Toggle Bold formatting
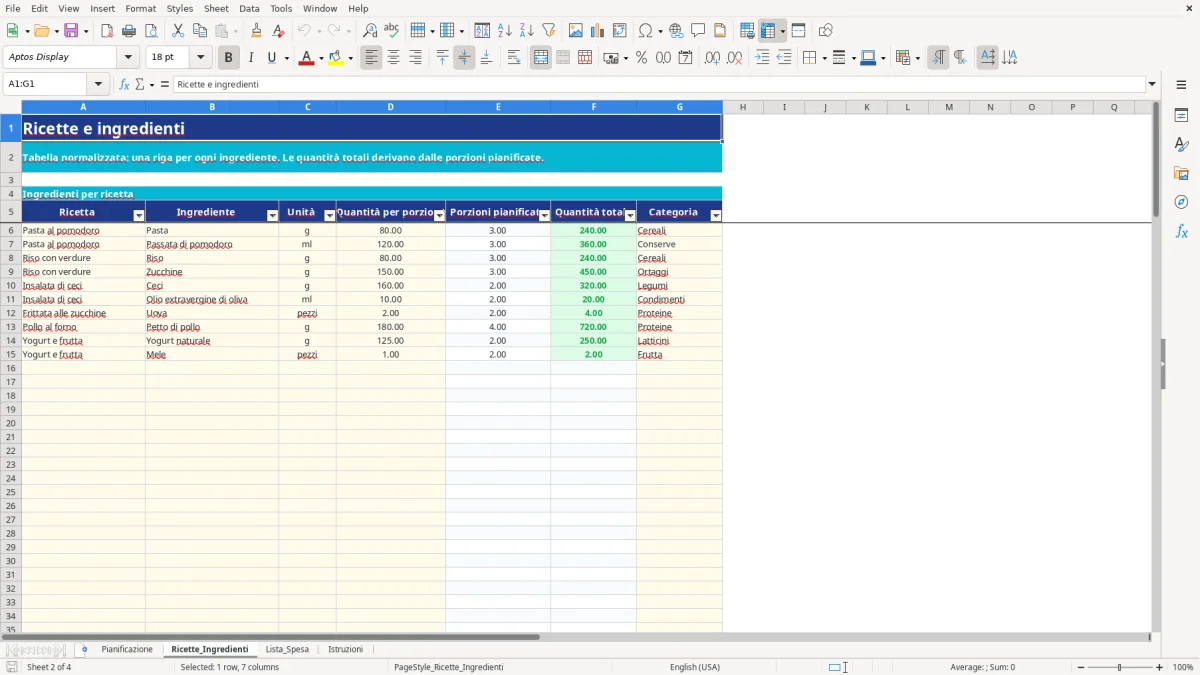Screen dimensions: 1200x675 [228, 58]
